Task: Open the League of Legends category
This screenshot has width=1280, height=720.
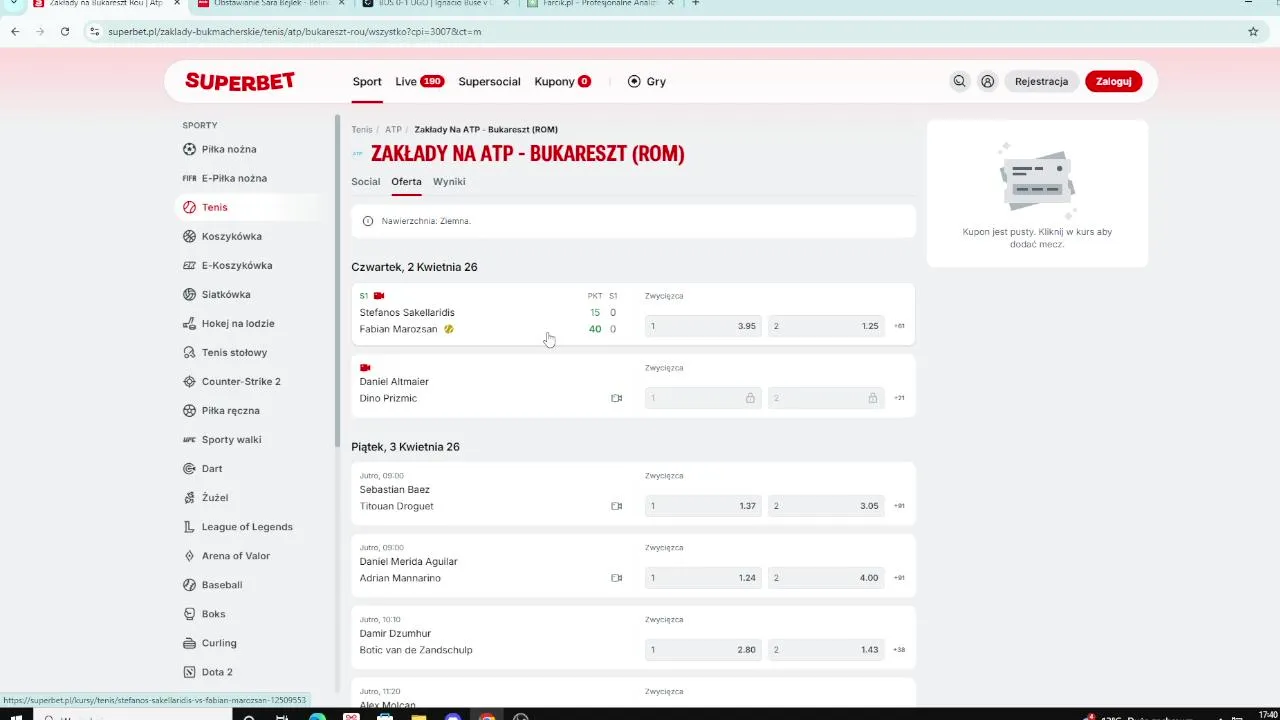Action: 238,527
